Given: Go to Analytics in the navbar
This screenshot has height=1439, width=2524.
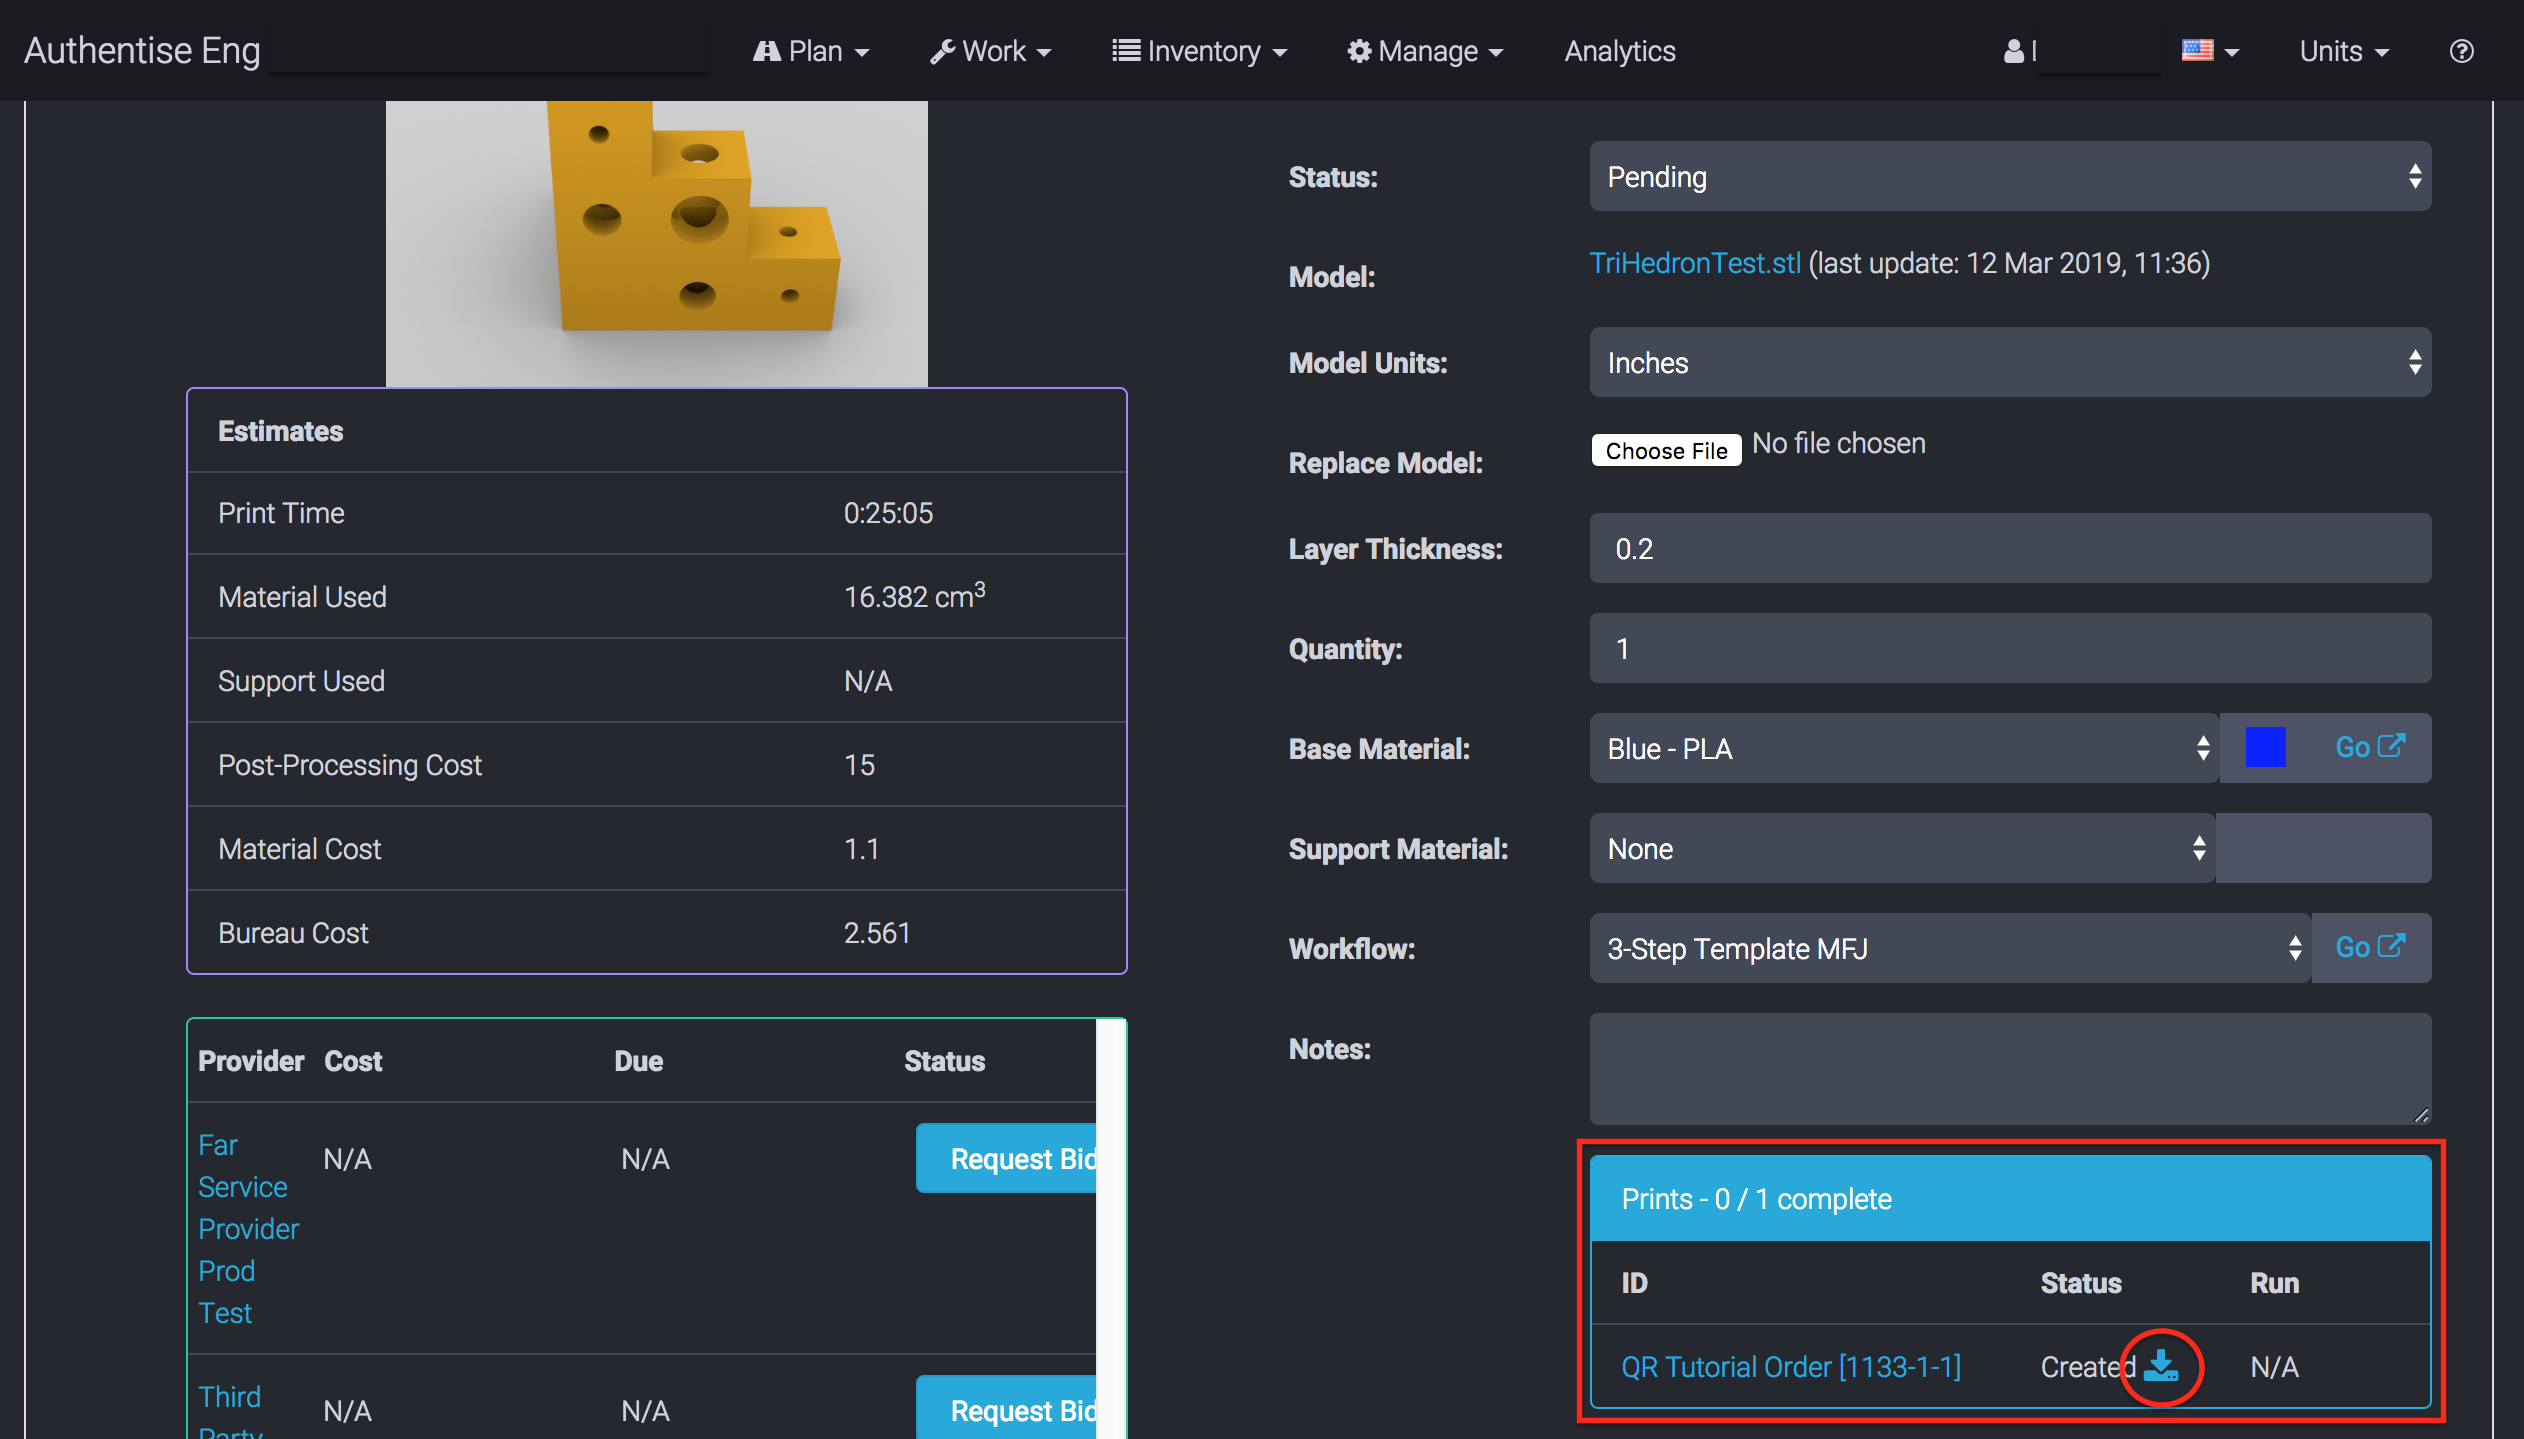Looking at the screenshot, I should coord(1619,51).
